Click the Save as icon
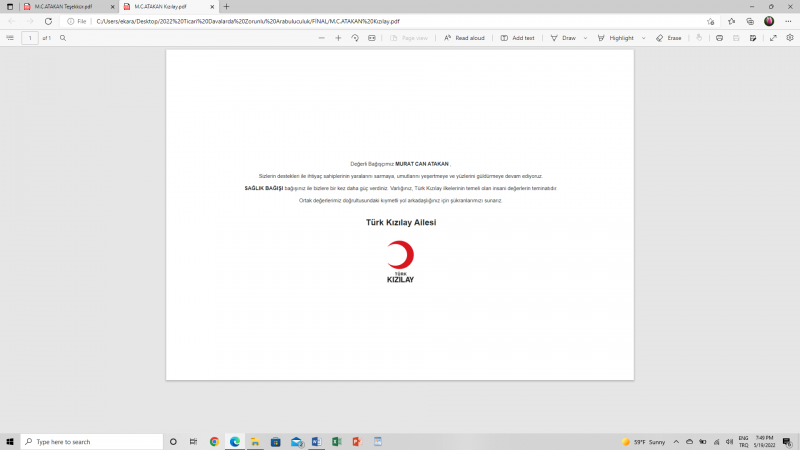This screenshot has width=800, height=450. pos(753,38)
